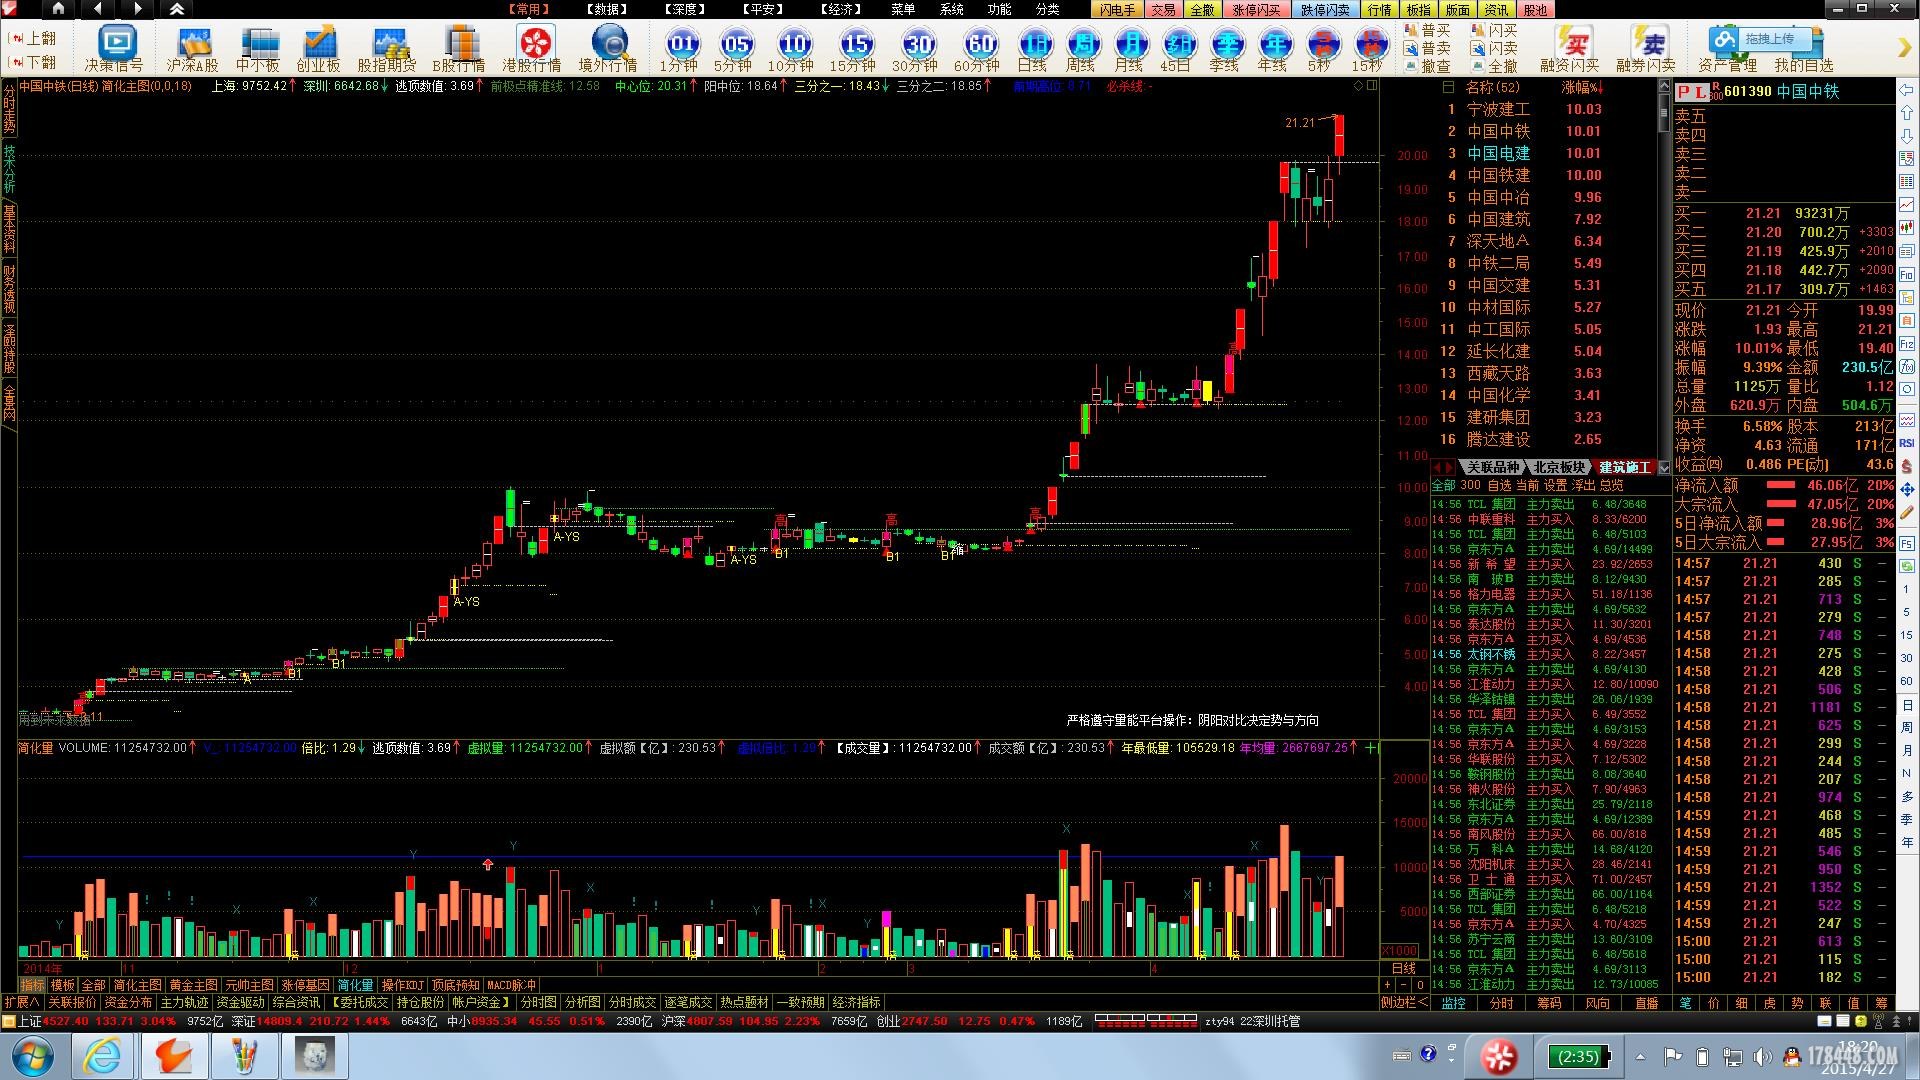The width and height of the screenshot is (1920, 1080).
Task: Collapse toolbar with double-chevron up icon
Action: tap(176, 9)
